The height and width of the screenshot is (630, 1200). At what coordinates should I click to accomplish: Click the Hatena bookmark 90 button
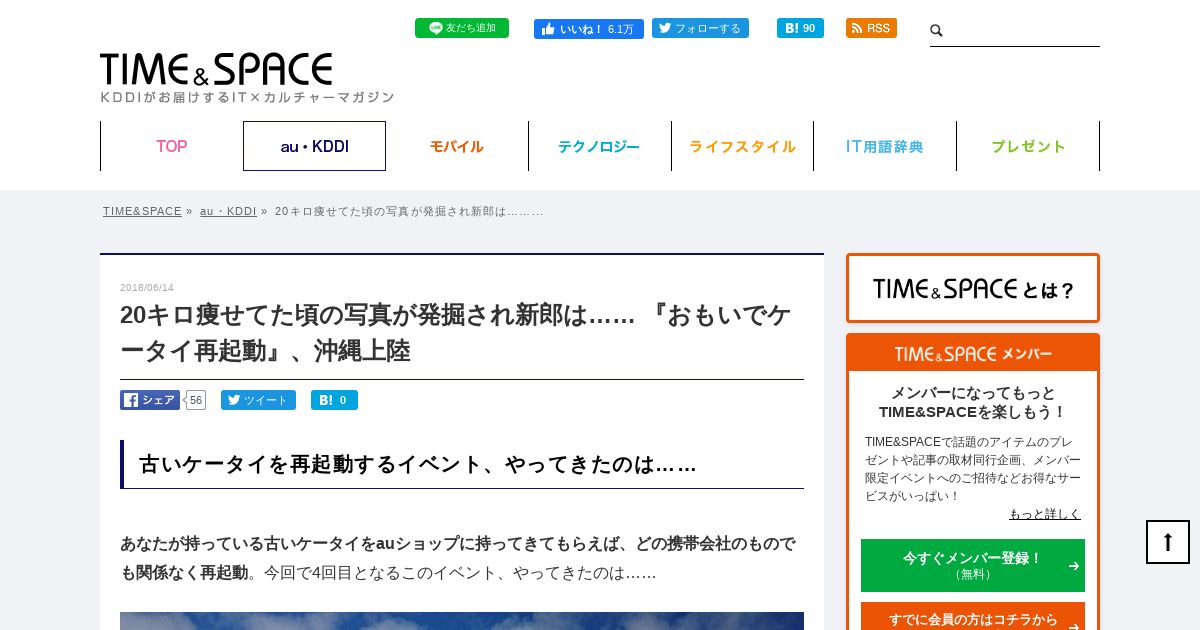[x=800, y=28]
